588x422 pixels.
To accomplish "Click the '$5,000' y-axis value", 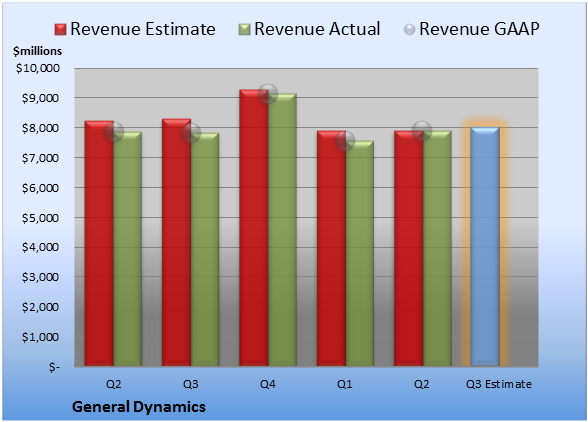I will (x=40, y=218).
